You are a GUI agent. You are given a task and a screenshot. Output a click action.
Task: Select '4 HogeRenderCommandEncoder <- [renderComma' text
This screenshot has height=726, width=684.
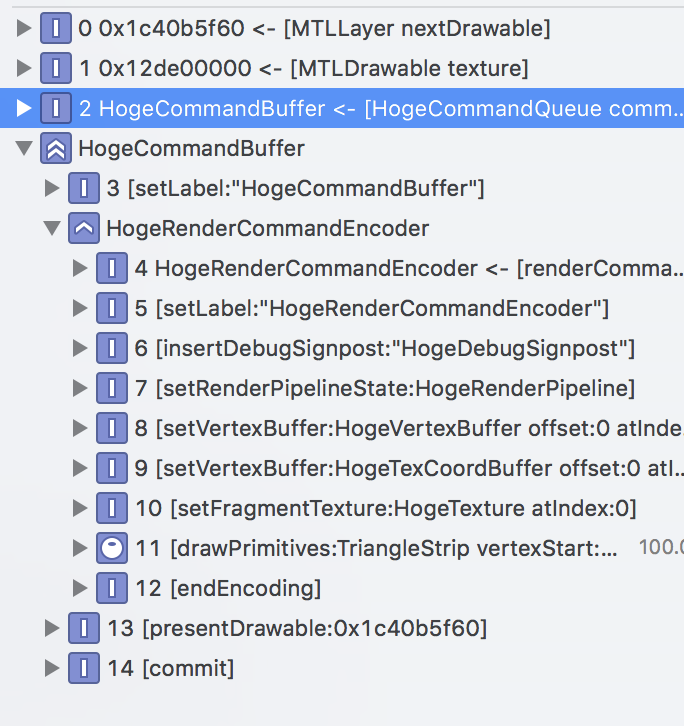coord(409,269)
